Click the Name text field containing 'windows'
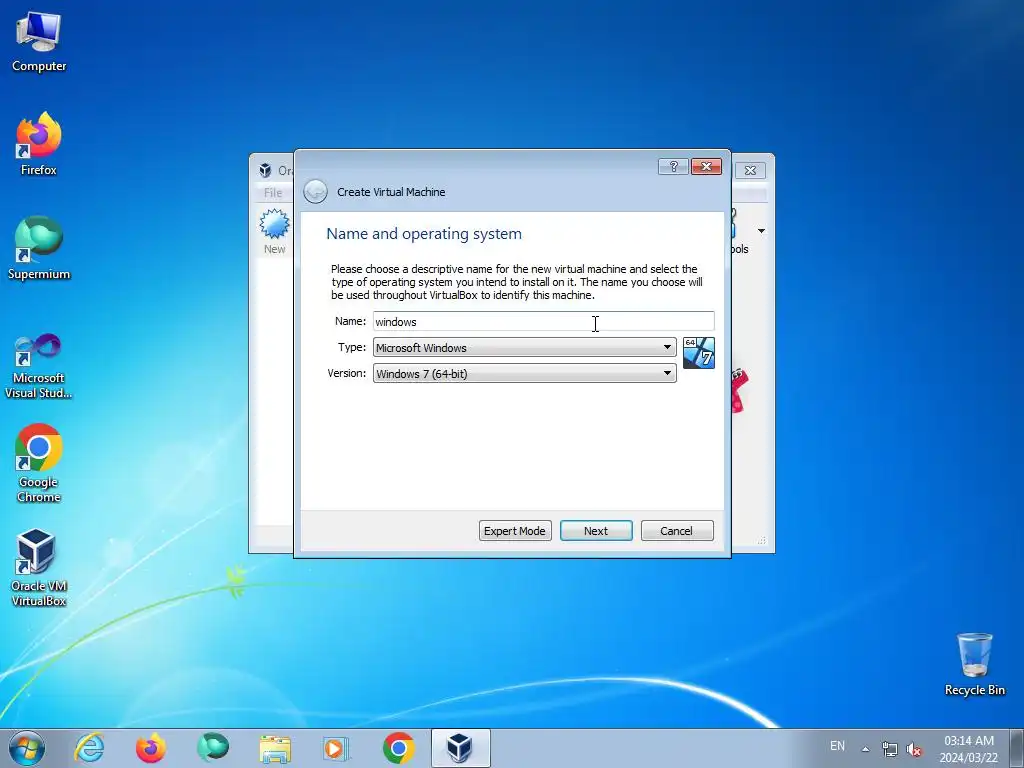Viewport: 1024px width, 768px height. click(543, 321)
